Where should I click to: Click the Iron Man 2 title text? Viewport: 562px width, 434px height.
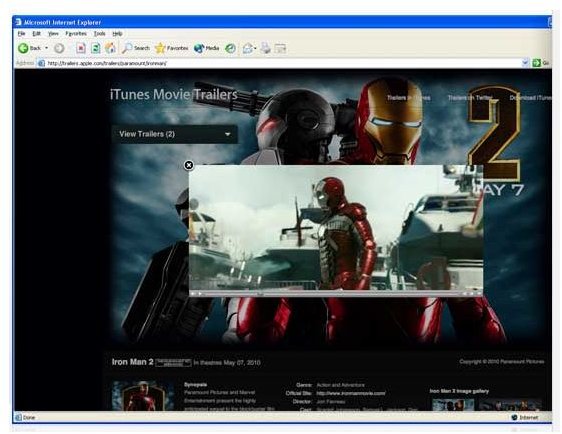coord(132,362)
